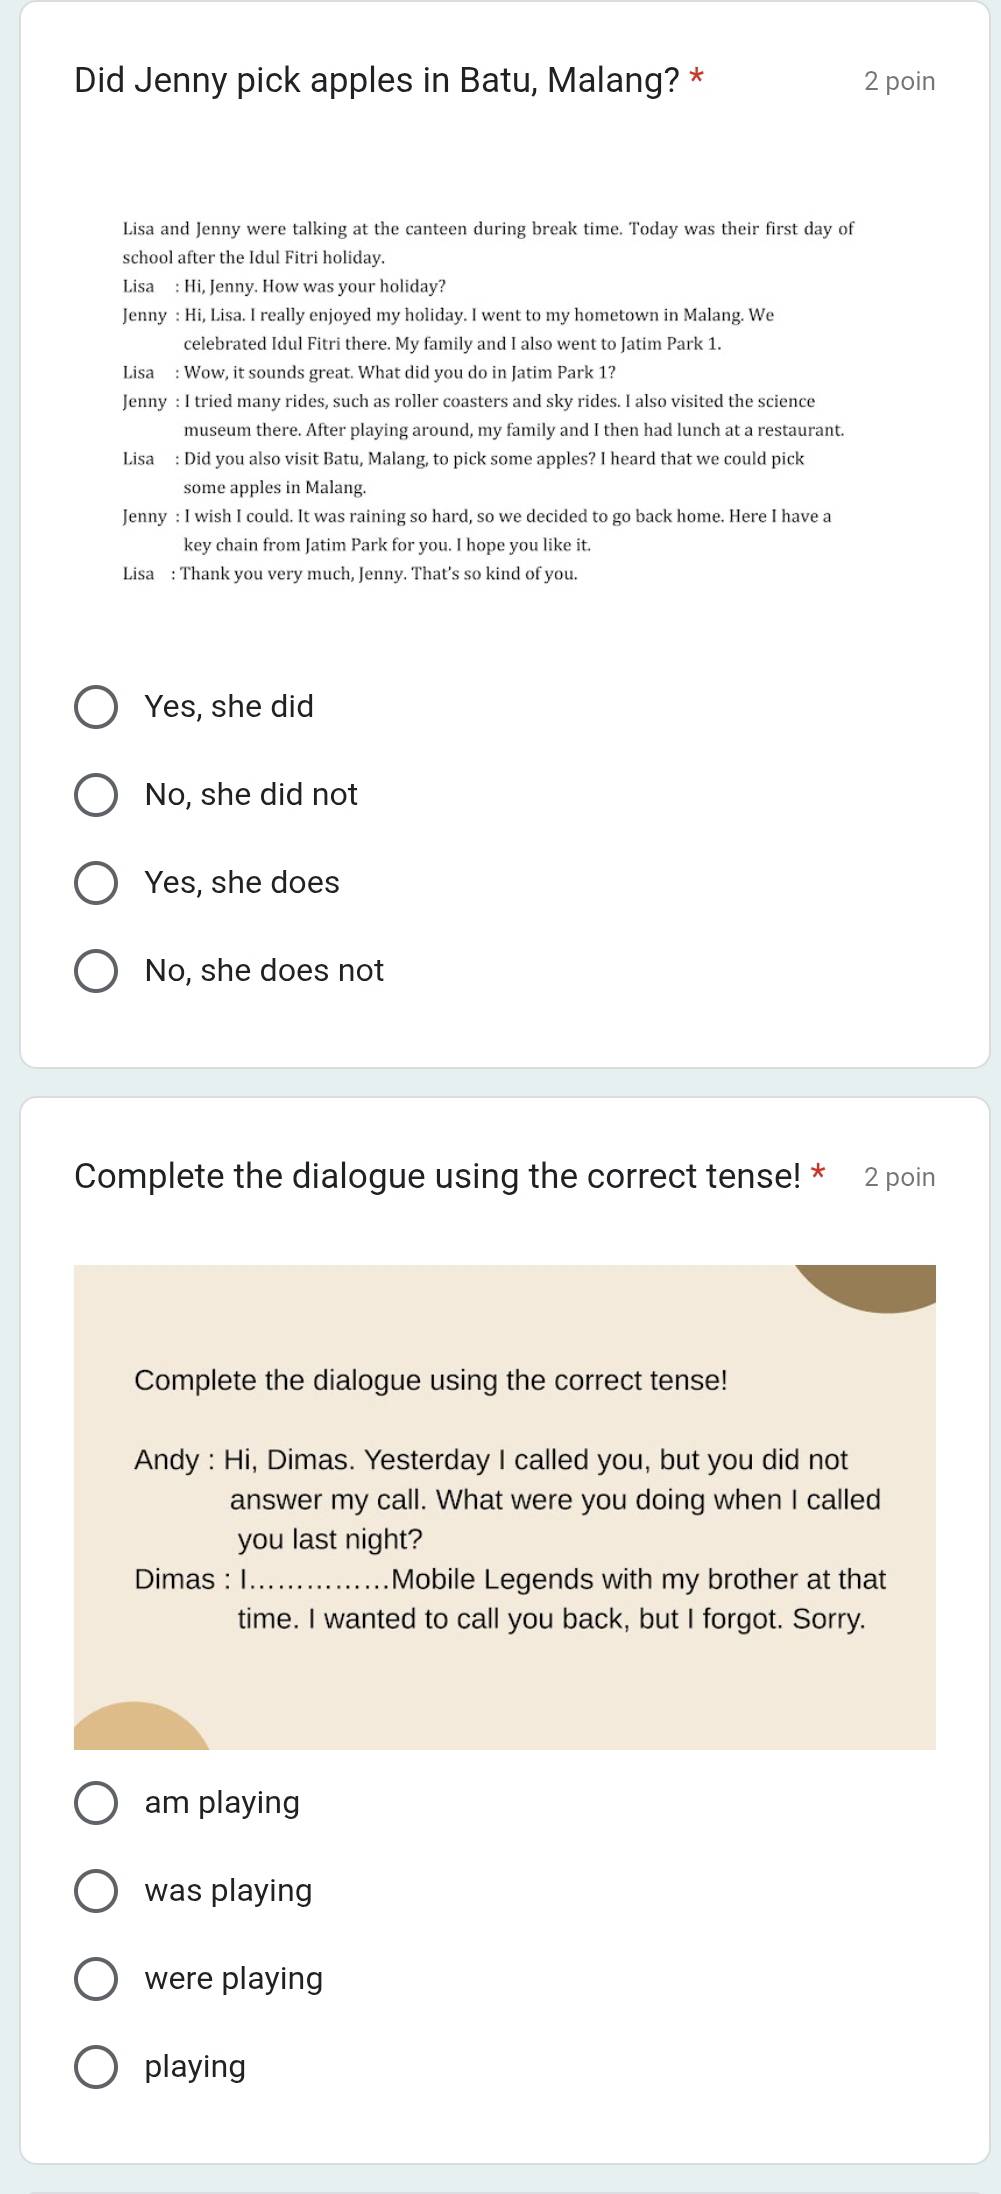Click the 'No, she does not' label text

264,971
